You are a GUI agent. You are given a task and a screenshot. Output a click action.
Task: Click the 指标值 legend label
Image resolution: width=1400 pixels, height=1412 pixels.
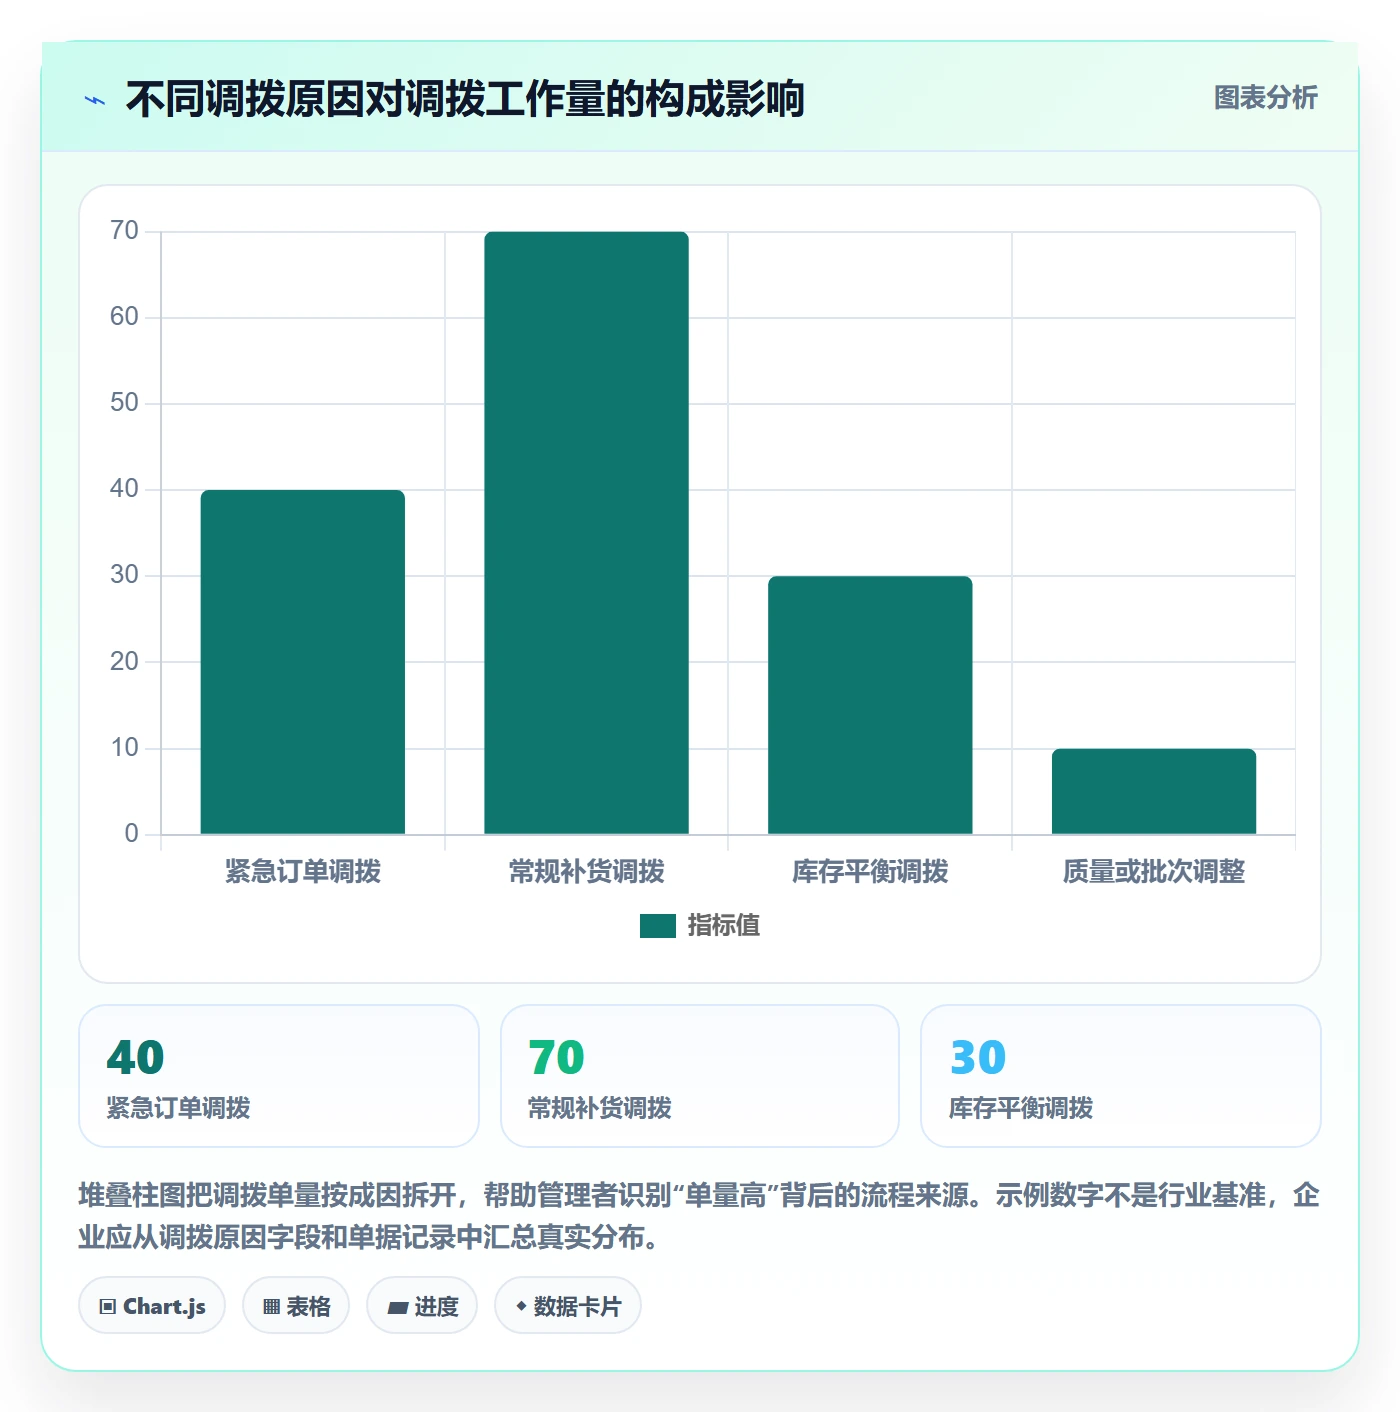[x=724, y=926]
